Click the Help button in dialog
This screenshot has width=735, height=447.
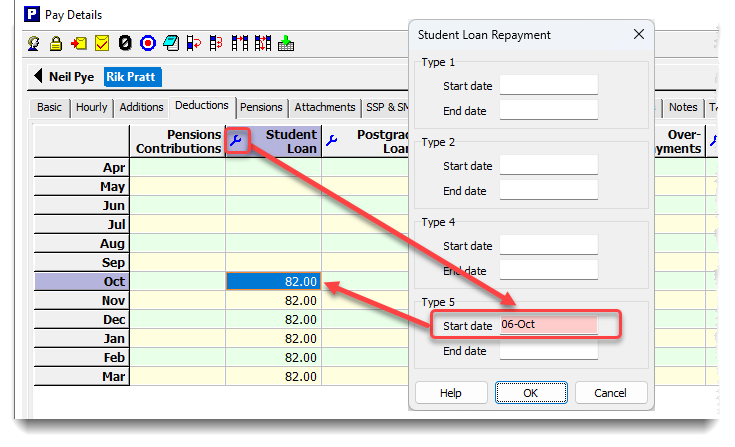click(x=451, y=393)
